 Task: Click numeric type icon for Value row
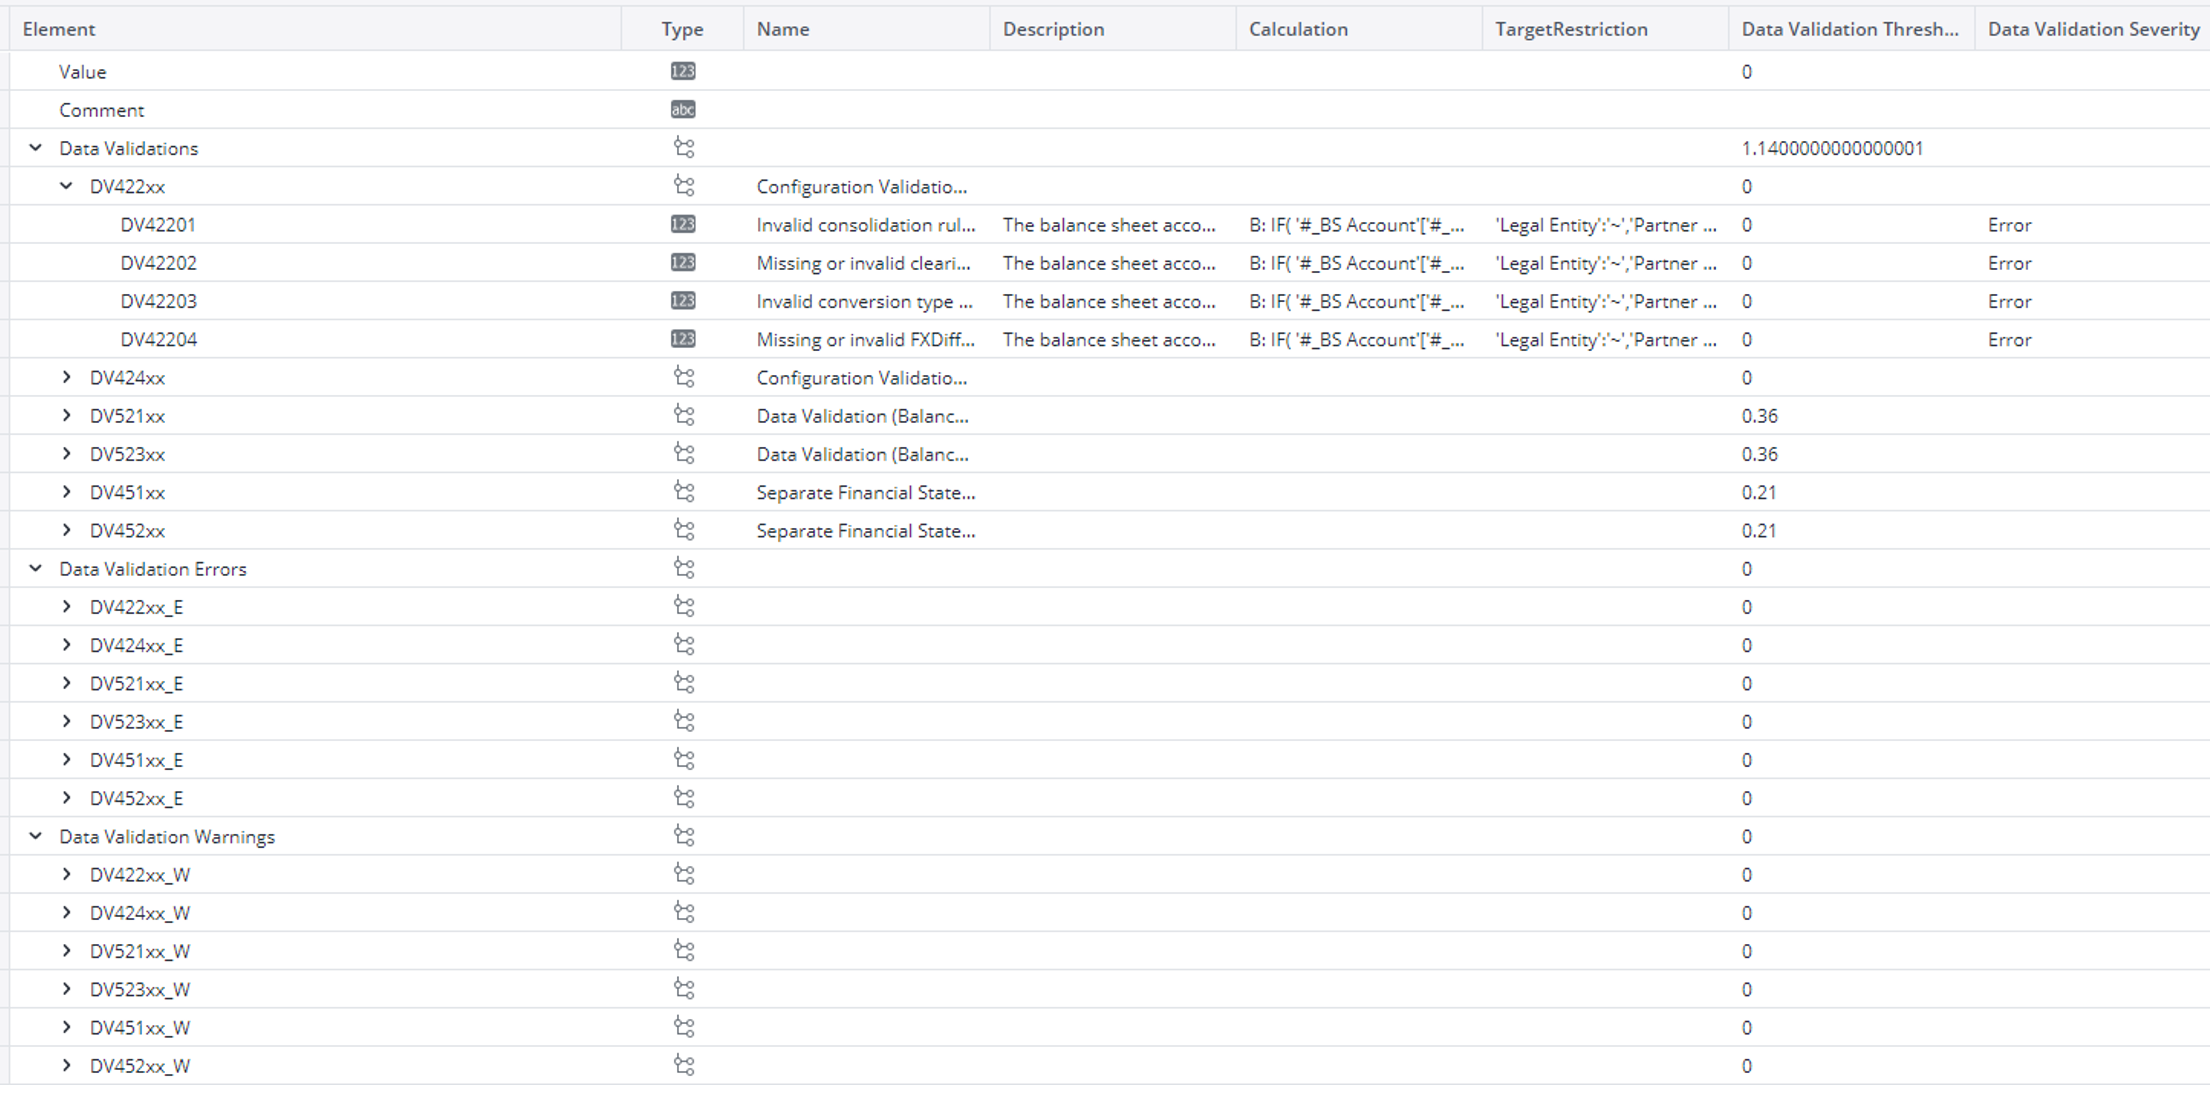pos(683,71)
